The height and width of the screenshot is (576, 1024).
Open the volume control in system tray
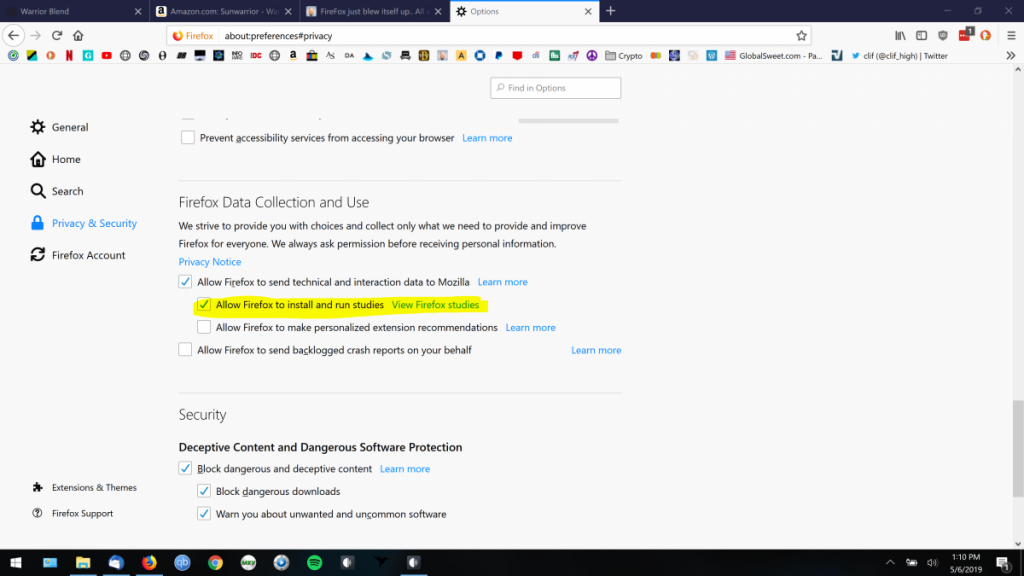(x=932, y=562)
